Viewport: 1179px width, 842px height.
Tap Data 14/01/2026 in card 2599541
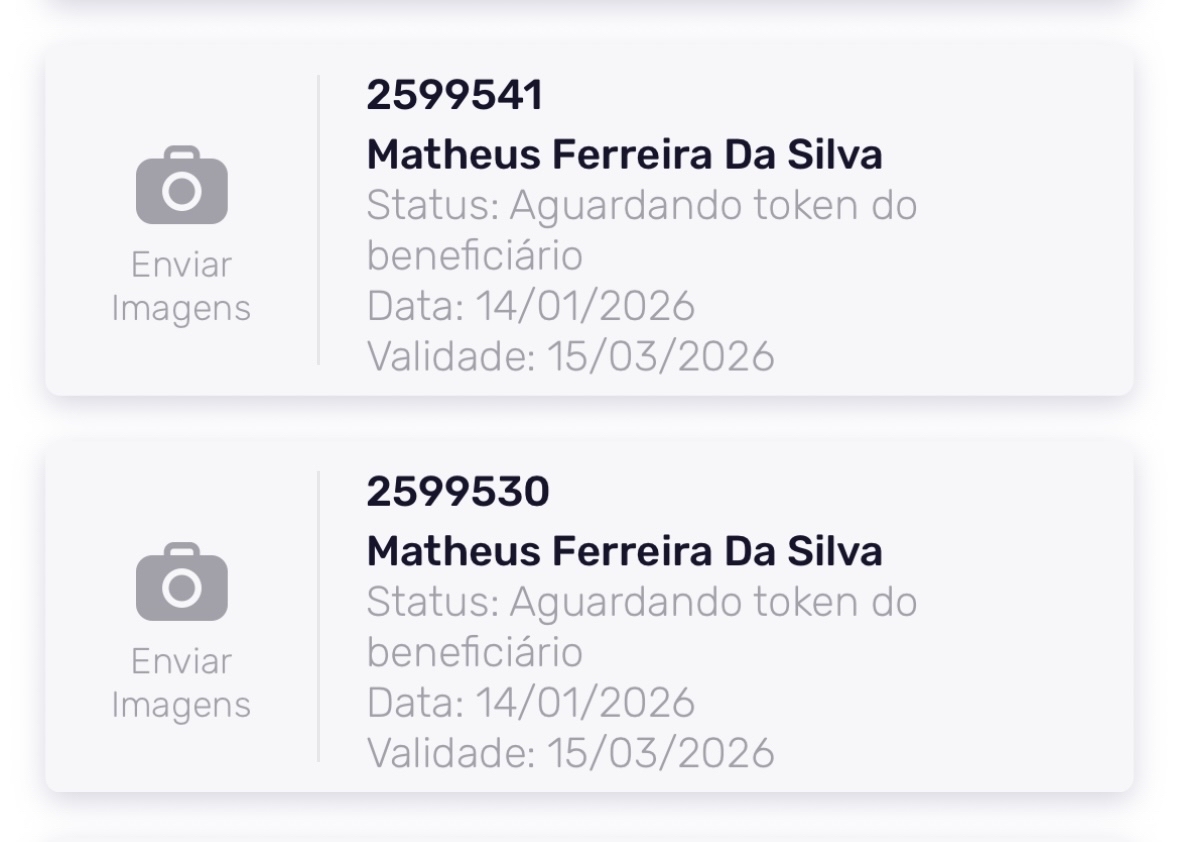click(530, 306)
